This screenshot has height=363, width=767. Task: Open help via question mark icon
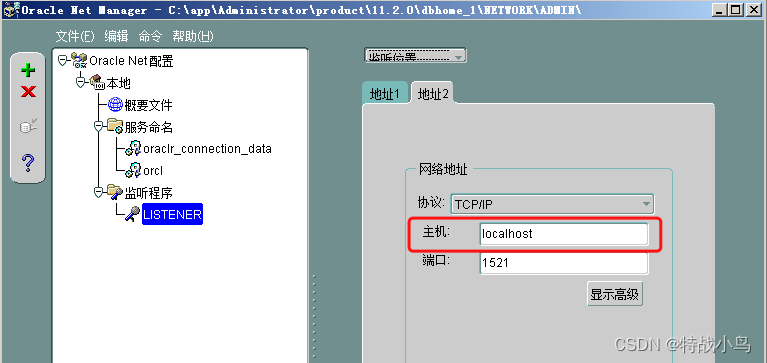(28, 162)
